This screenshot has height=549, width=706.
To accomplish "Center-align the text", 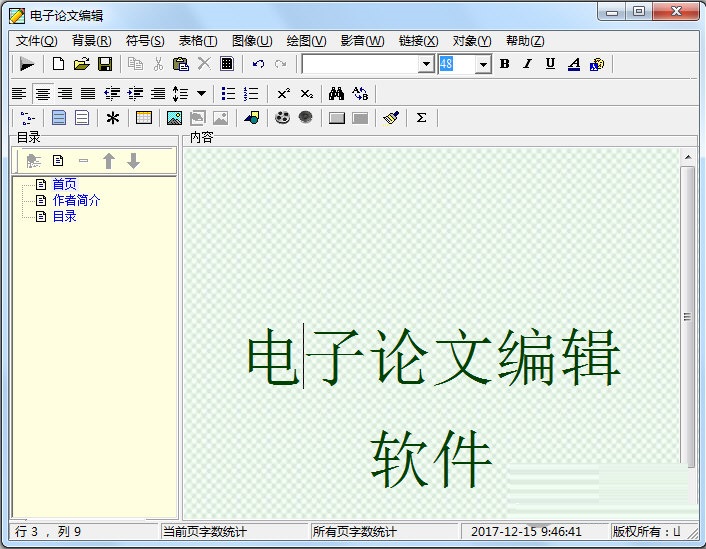I will point(43,94).
